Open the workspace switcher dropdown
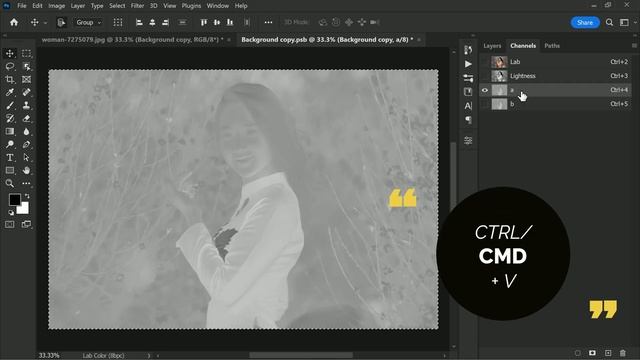The image size is (640, 360). point(624,22)
